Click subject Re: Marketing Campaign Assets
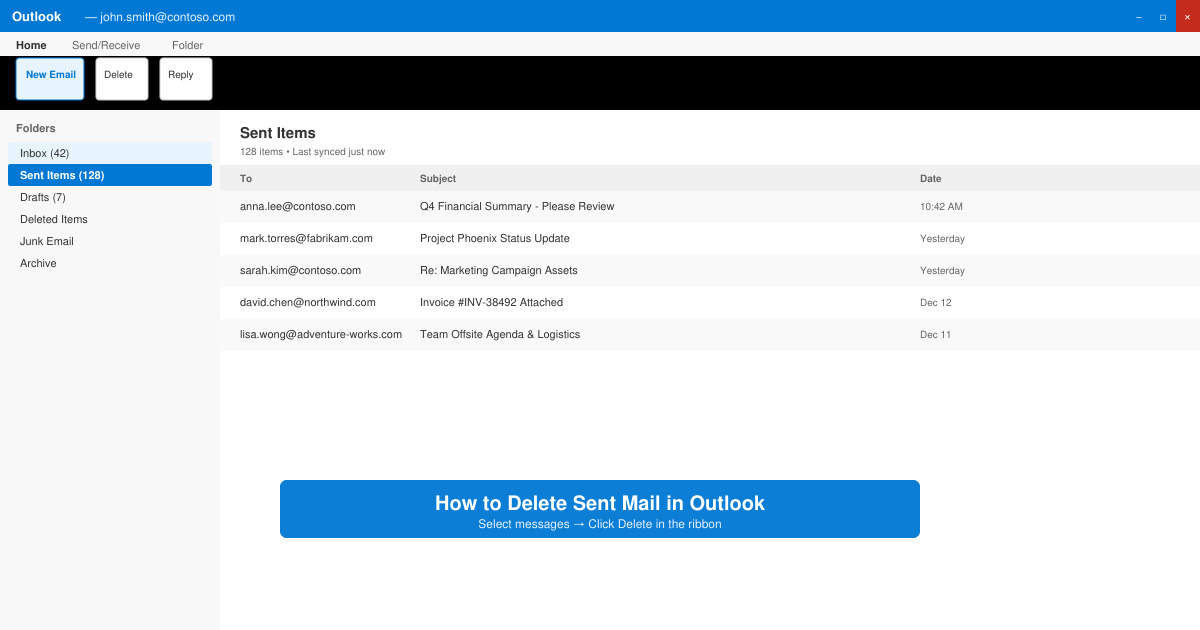Image resolution: width=1200 pixels, height=630 pixels. click(499, 271)
